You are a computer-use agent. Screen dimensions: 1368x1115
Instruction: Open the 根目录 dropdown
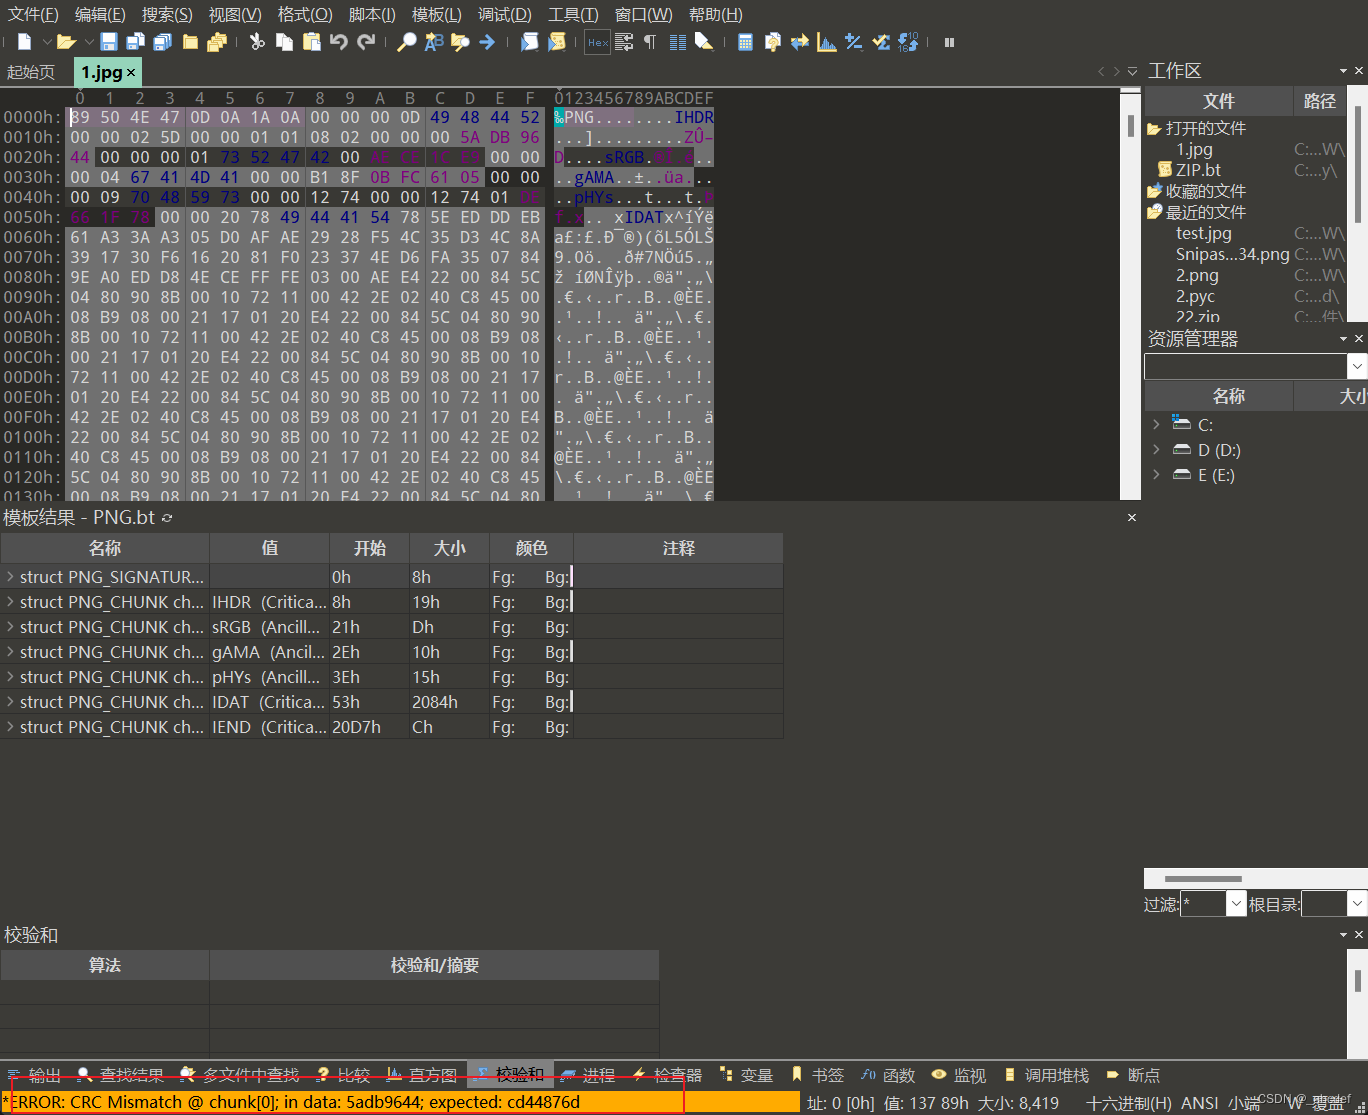[1357, 904]
